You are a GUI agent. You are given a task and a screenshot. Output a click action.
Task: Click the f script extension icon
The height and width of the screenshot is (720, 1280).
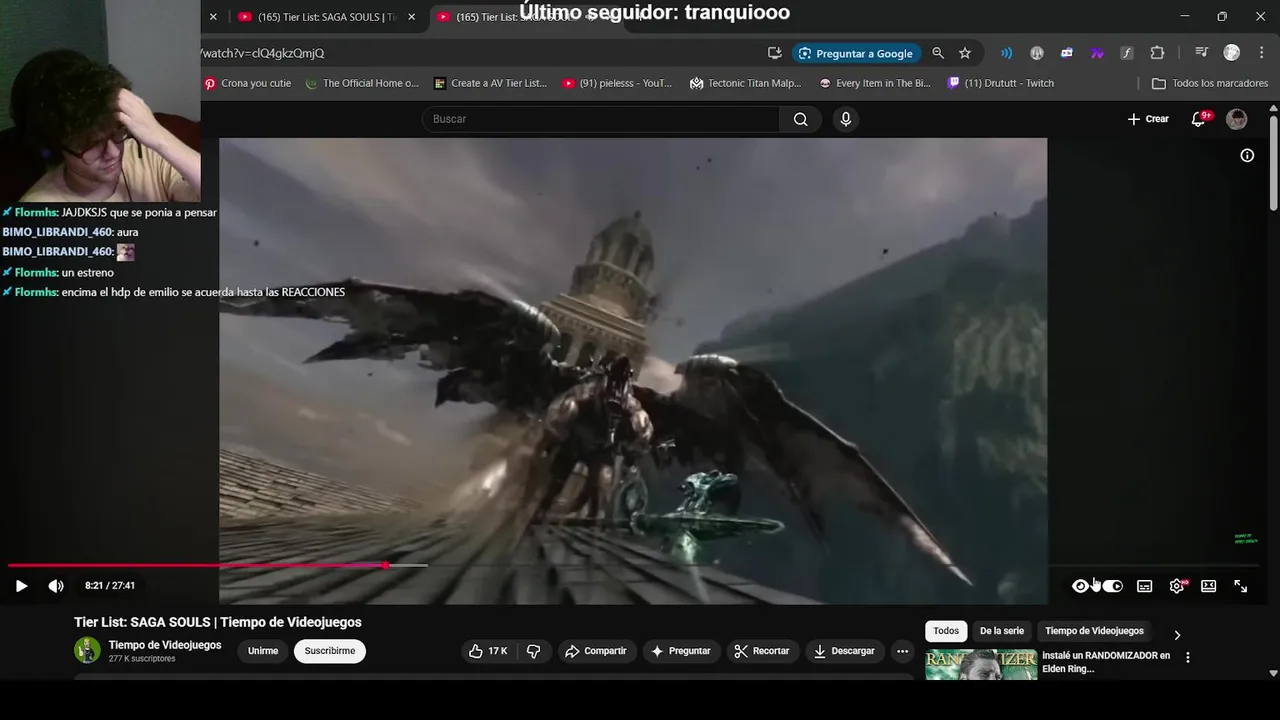click(1127, 53)
